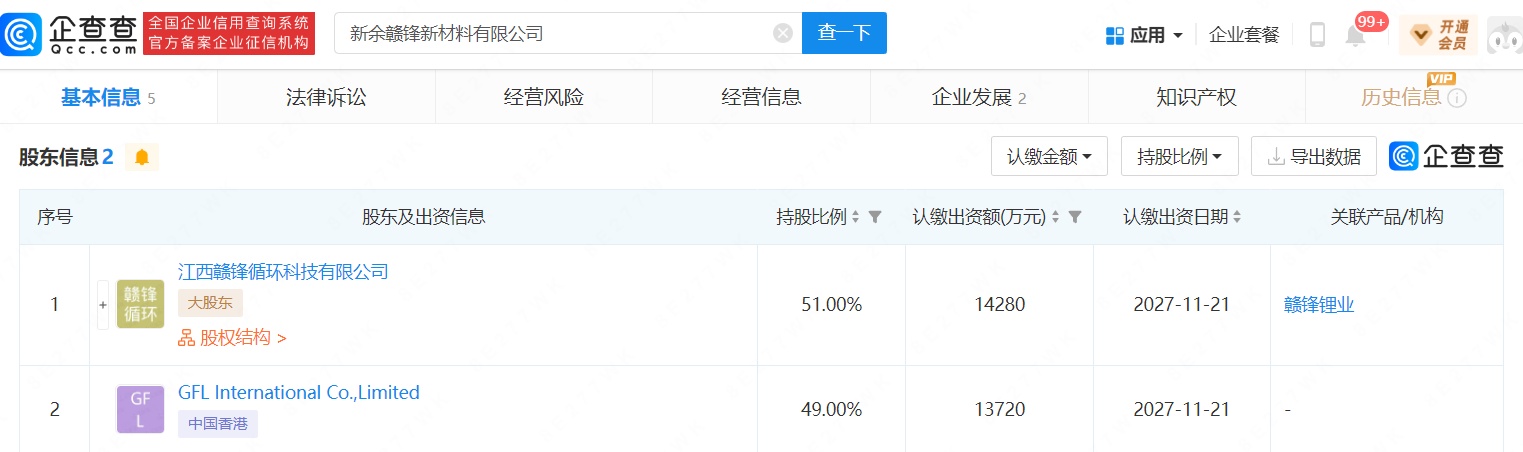Open the 应用 dropdown menu
Image resolution: width=1523 pixels, height=452 pixels.
click(1144, 35)
